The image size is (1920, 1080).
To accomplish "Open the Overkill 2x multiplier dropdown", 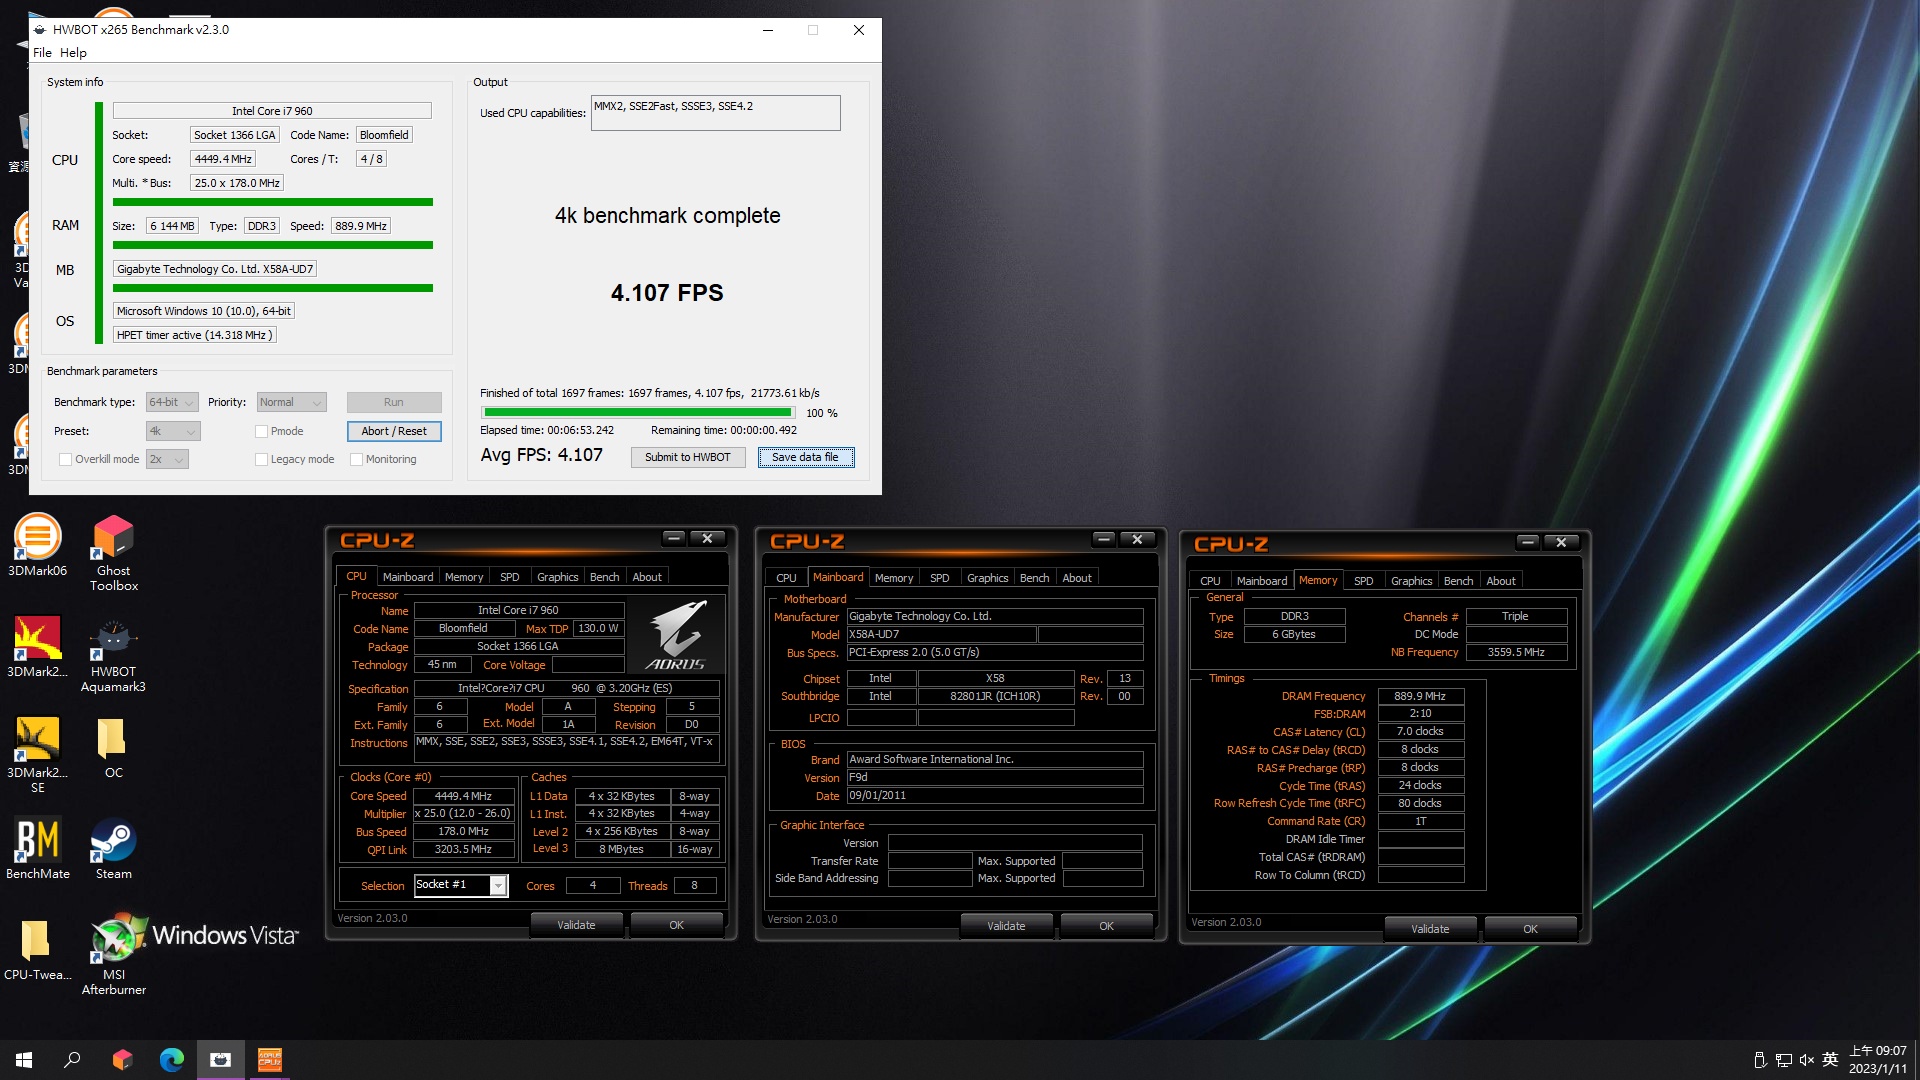I will [x=167, y=459].
